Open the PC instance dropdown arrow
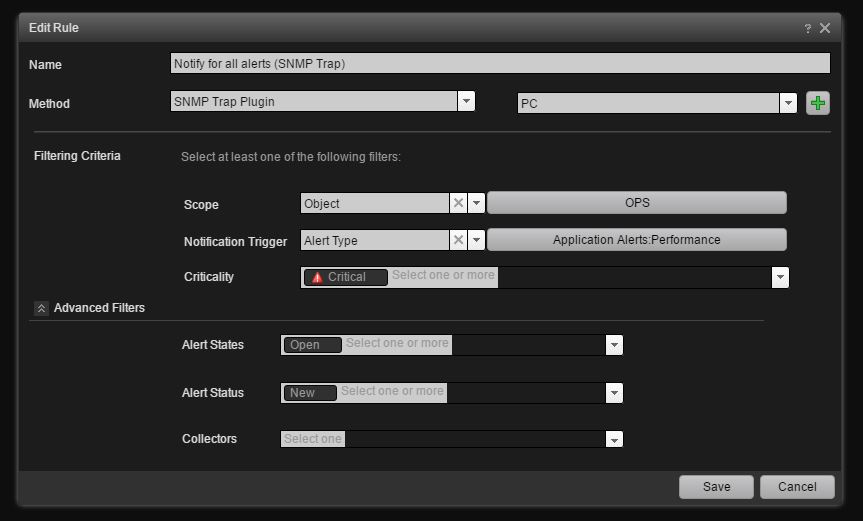 (x=788, y=103)
